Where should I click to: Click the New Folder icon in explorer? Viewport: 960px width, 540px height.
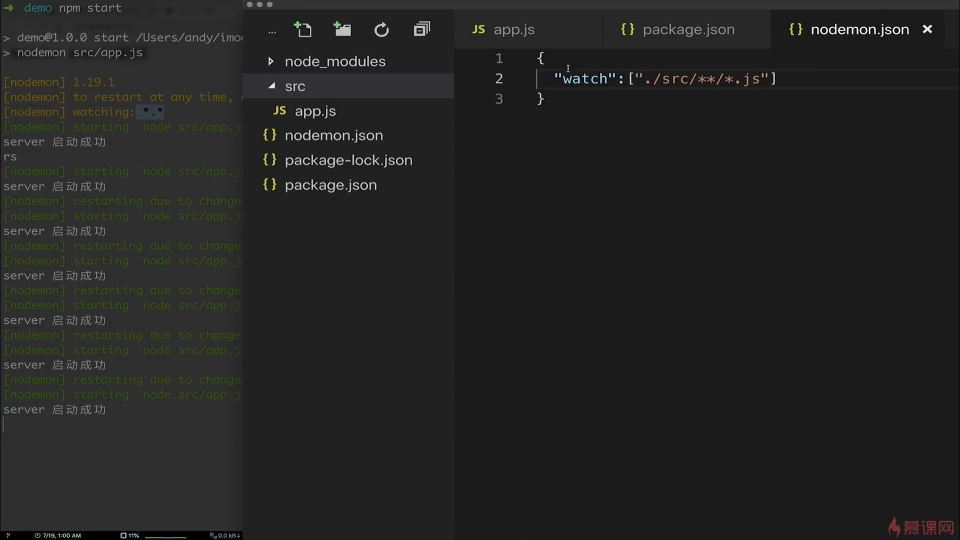click(342, 30)
